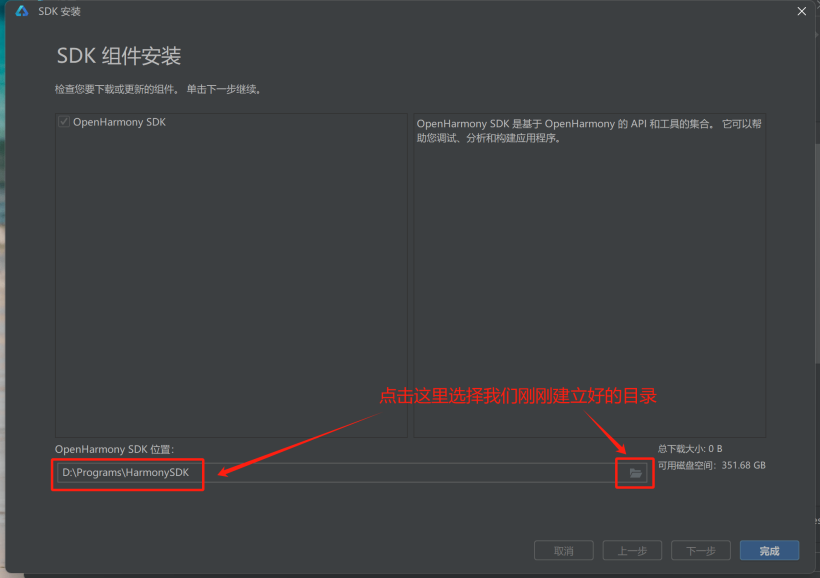Click the folder browse icon for SDK location
The width and height of the screenshot is (820, 578).
[635, 473]
